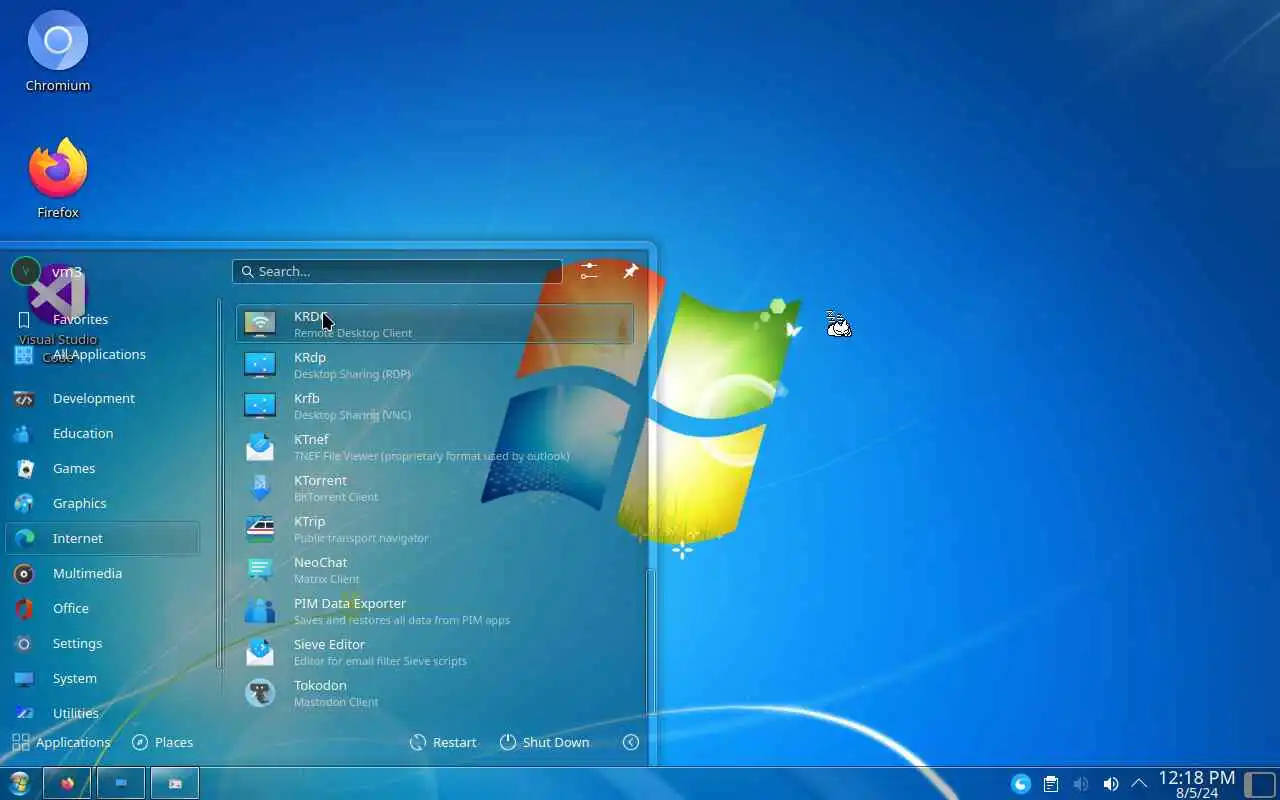Select All Applications category

103,354
